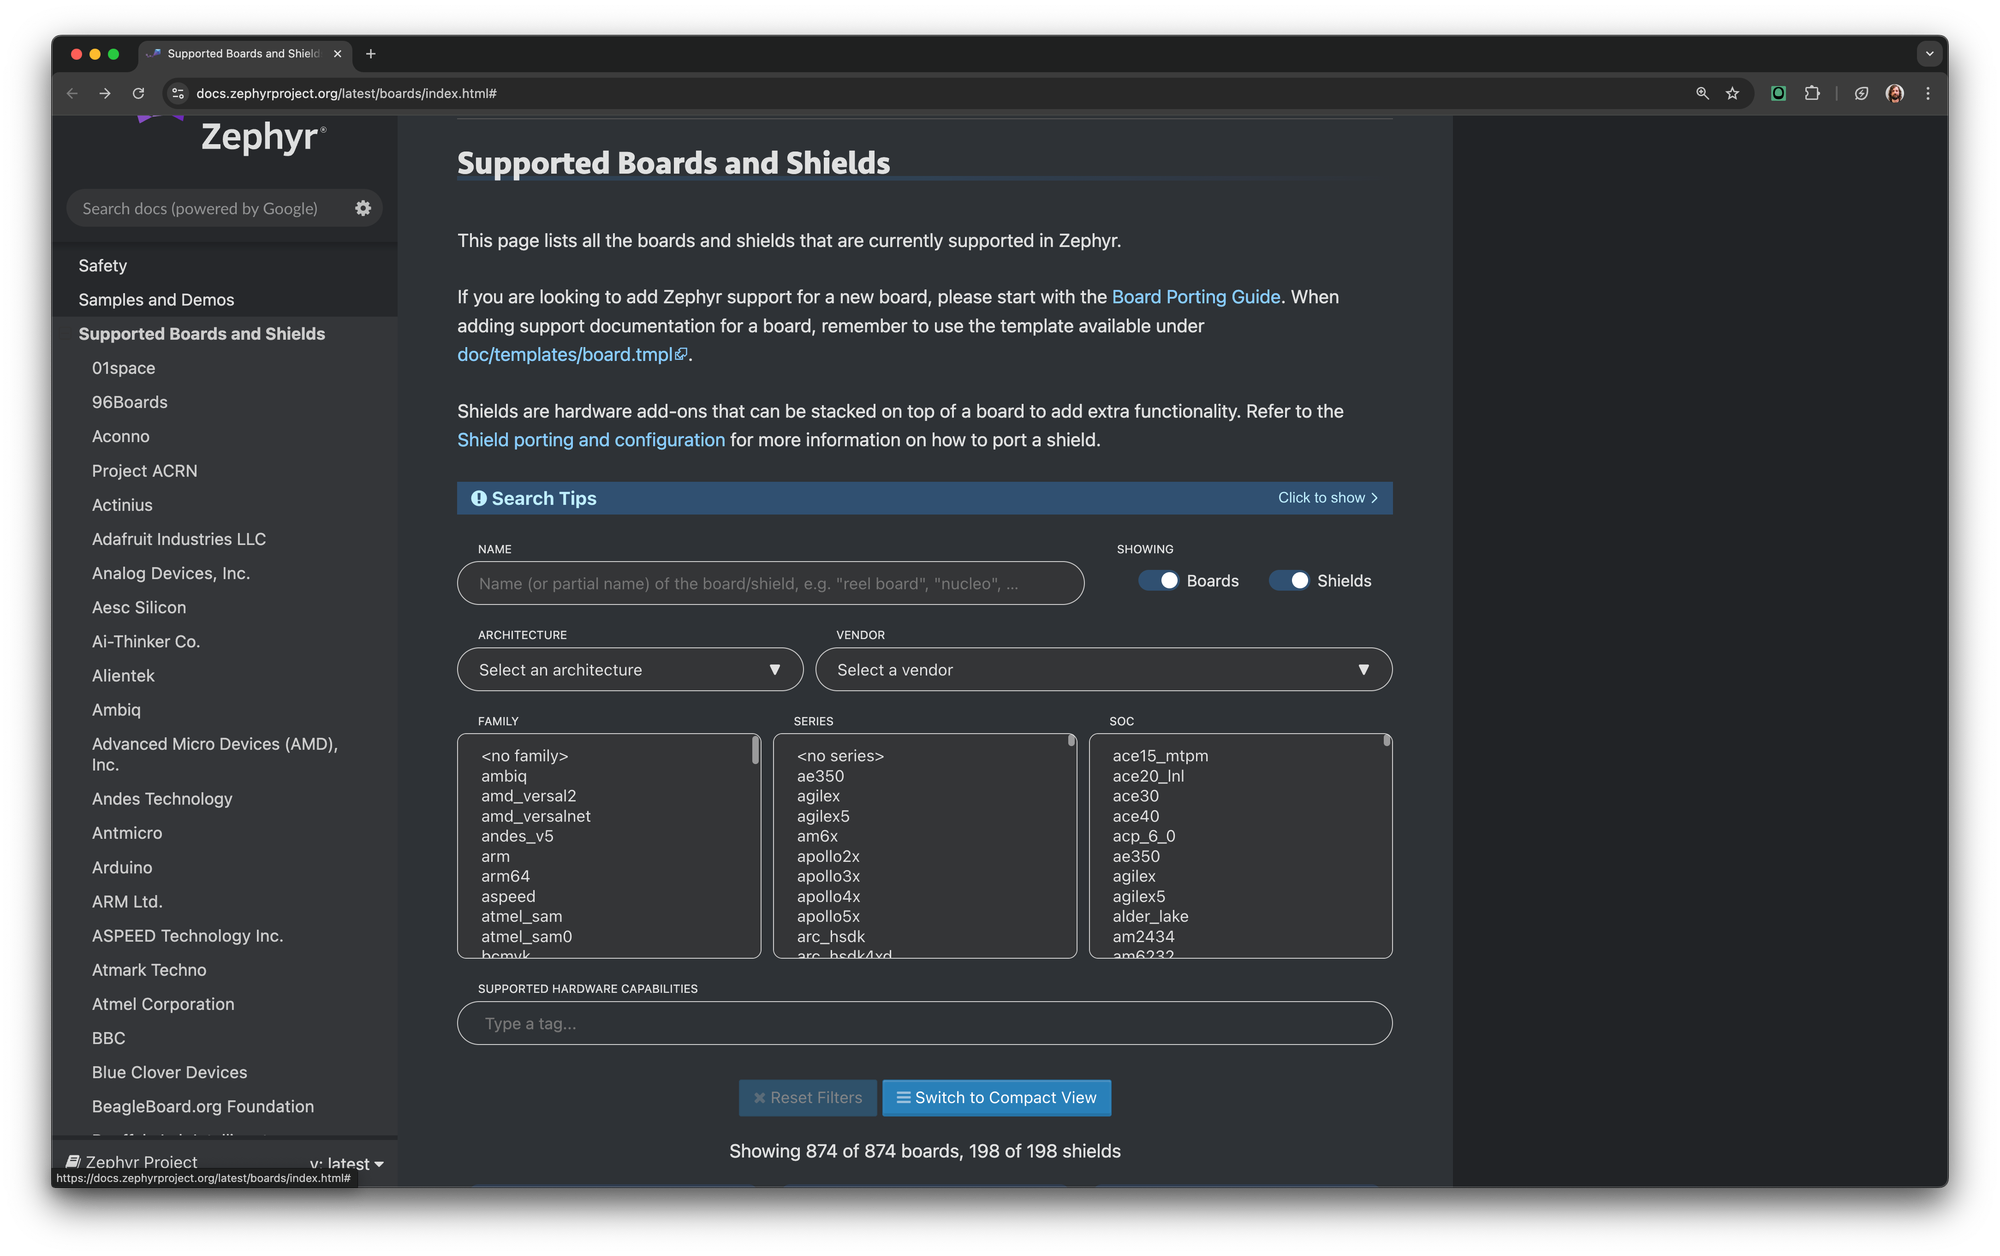Click the search settings gear icon

pos(362,208)
